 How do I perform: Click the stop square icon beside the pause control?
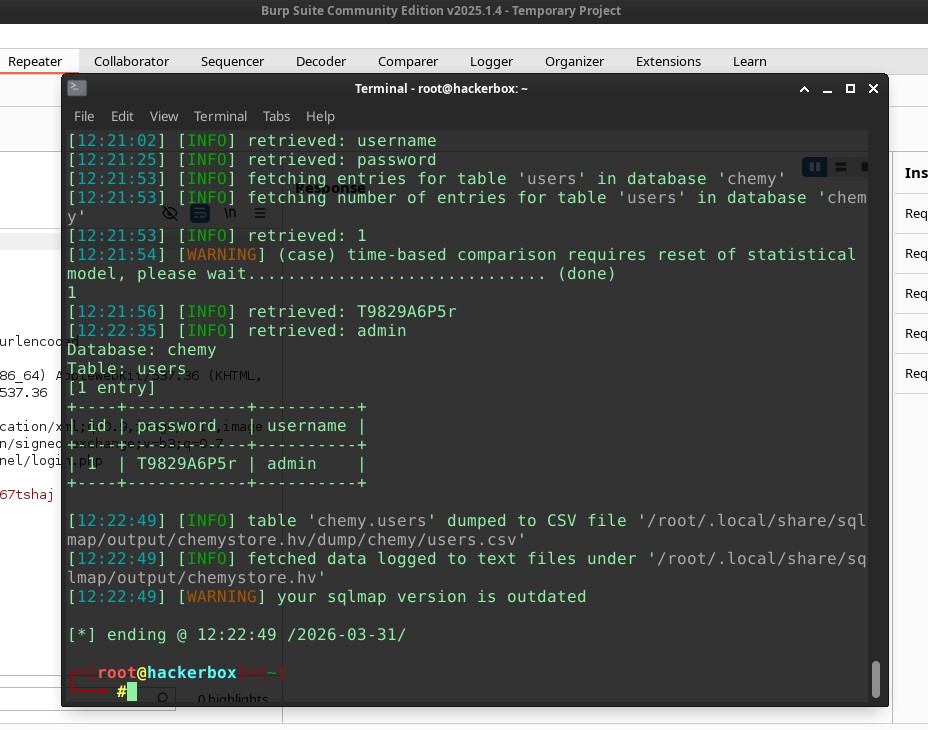(864, 165)
